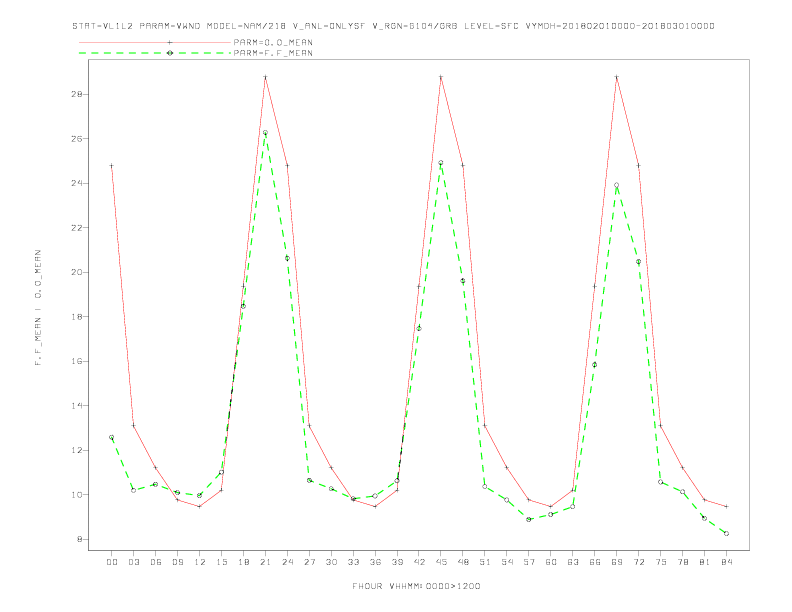Click x-axis forecast hour label 69
Viewport: 792px width, 612px height.
617,562
